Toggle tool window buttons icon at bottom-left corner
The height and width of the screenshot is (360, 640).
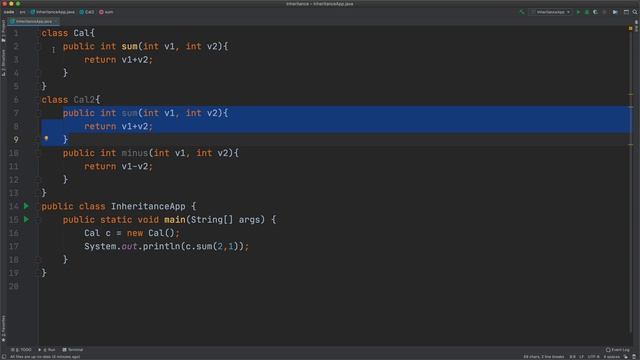click(x=3, y=357)
